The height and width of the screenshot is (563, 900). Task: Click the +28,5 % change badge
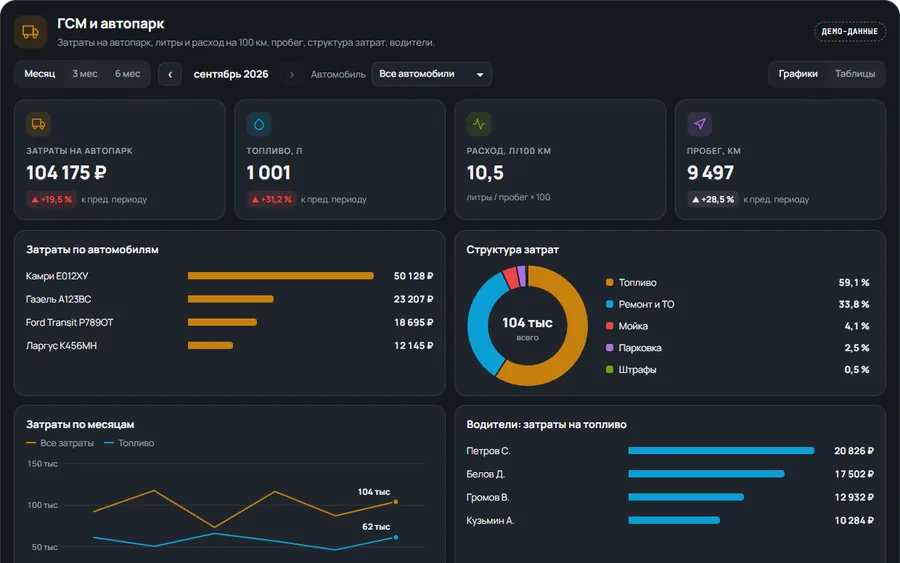coord(712,199)
